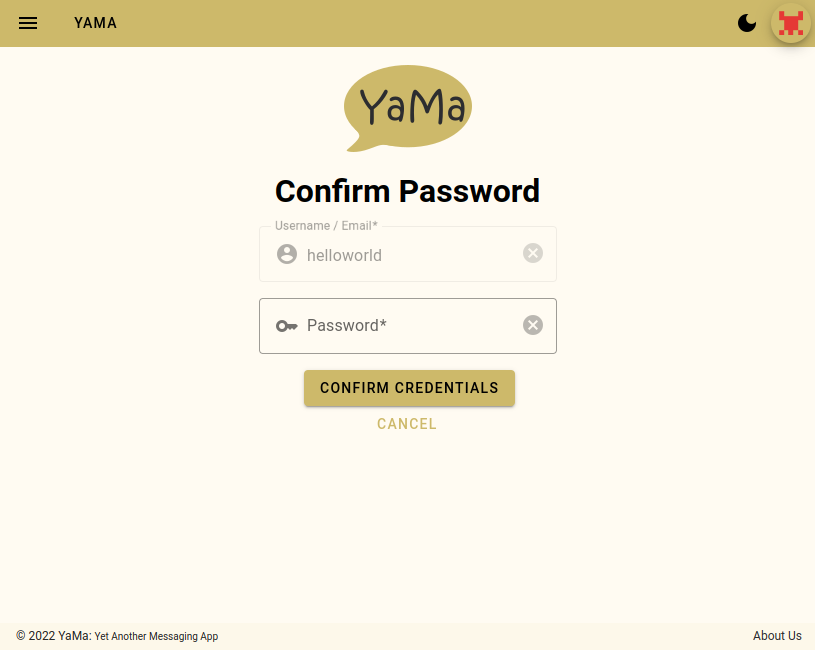Click the account person icon in the username field

point(287,254)
